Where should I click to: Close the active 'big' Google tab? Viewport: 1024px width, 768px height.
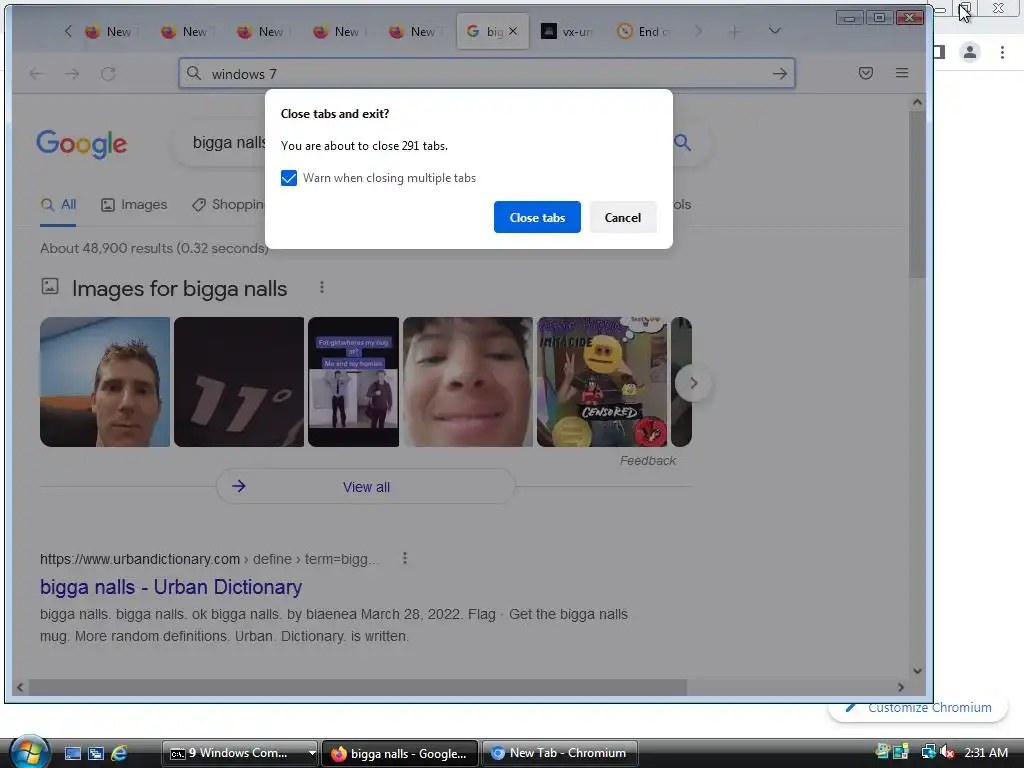coord(513,31)
